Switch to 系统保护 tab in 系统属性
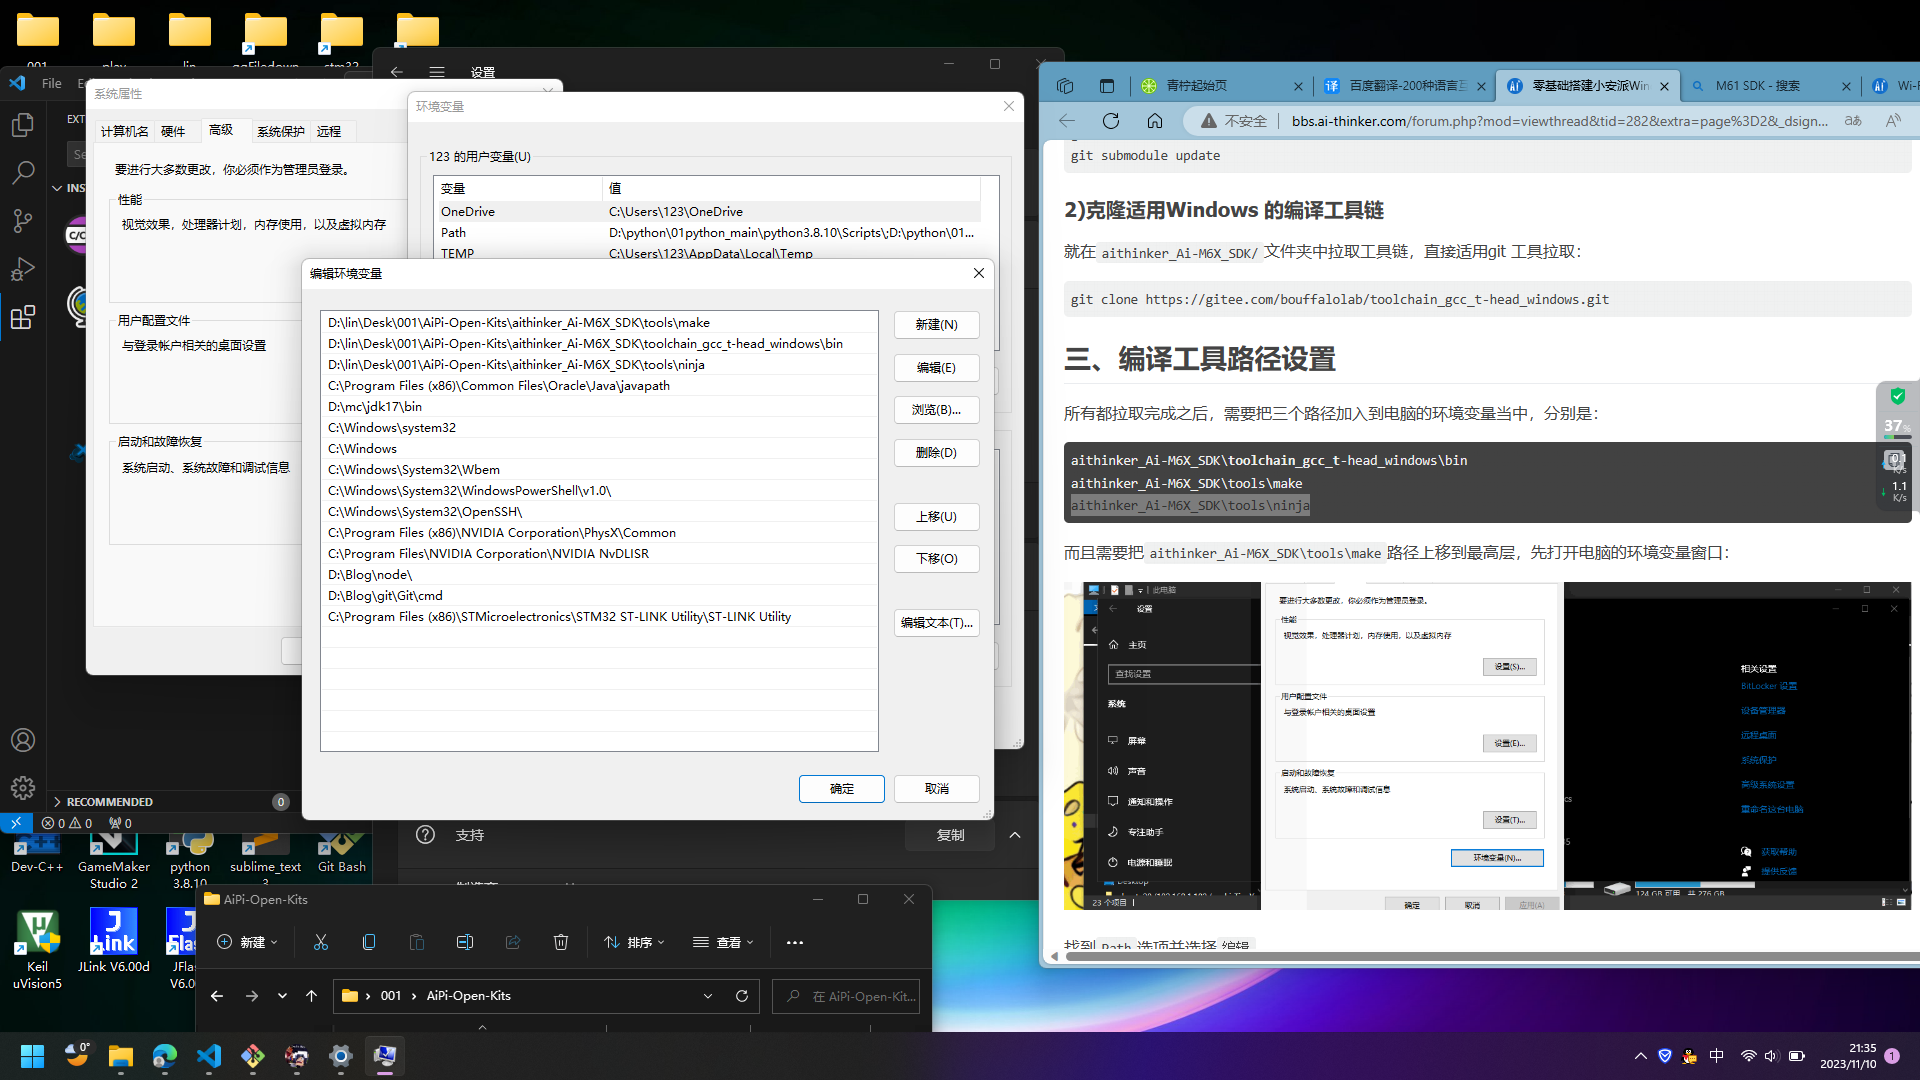The image size is (1920, 1080). click(281, 131)
